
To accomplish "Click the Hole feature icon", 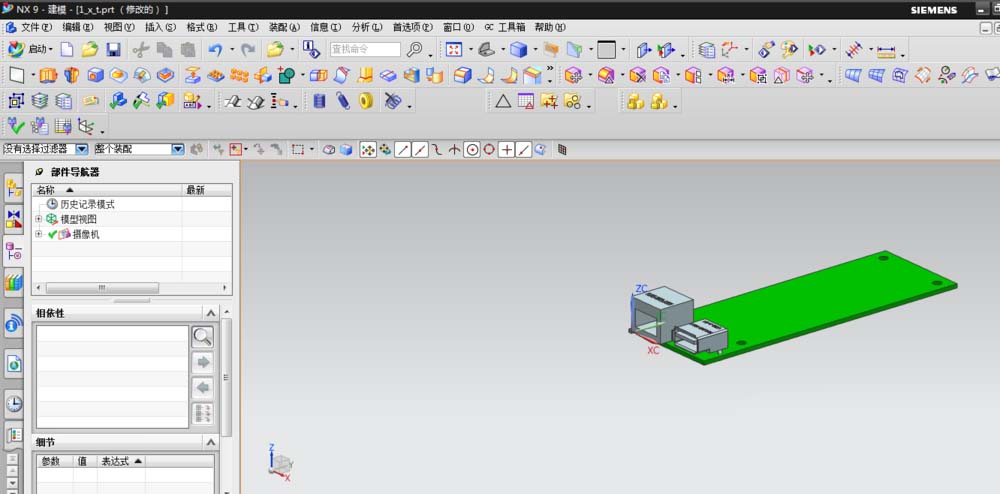I will (x=95, y=75).
